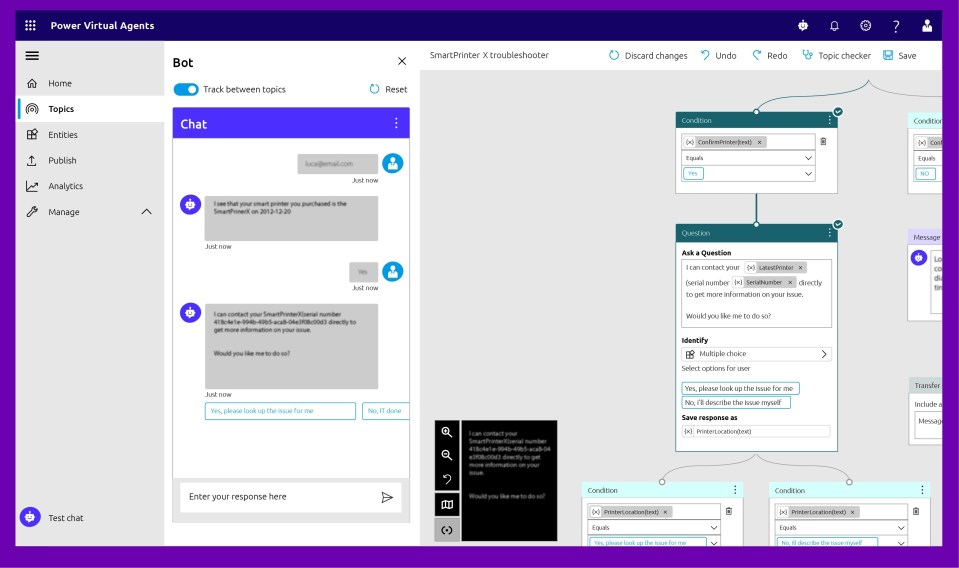This screenshot has height=568, width=959.
Task: Open the app launcher waffle icon
Action: point(30,25)
